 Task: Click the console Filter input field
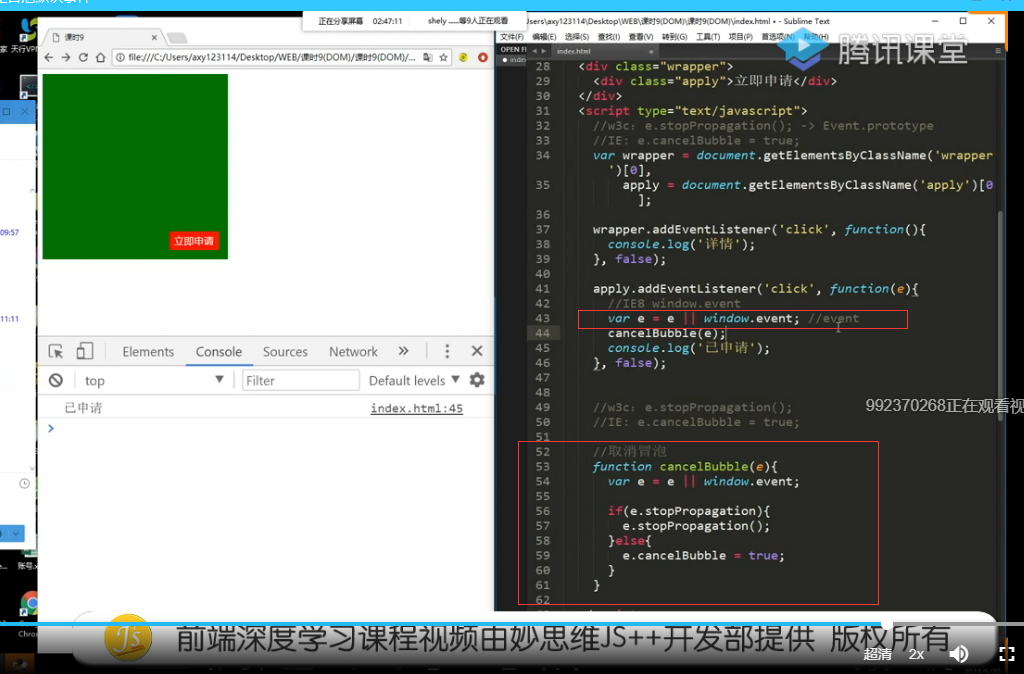[x=300, y=380]
